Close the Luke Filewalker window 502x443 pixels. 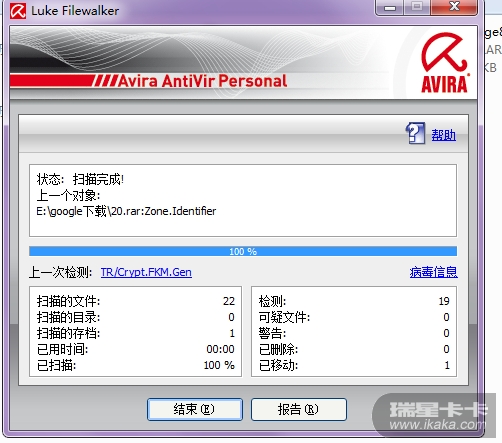[454, 7]
